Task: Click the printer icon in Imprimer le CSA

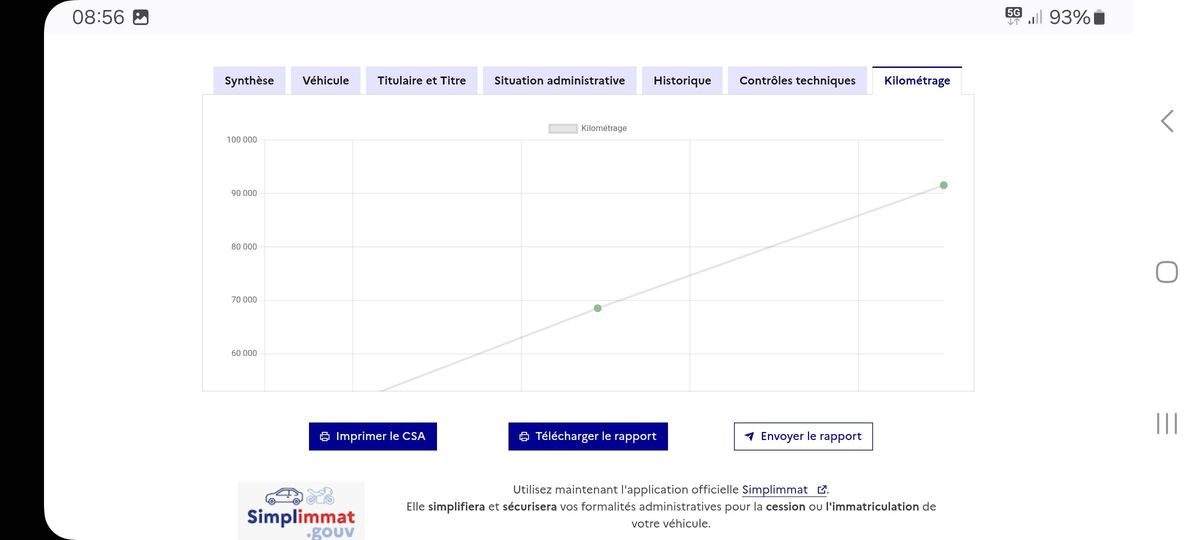Action: point(325,437)
